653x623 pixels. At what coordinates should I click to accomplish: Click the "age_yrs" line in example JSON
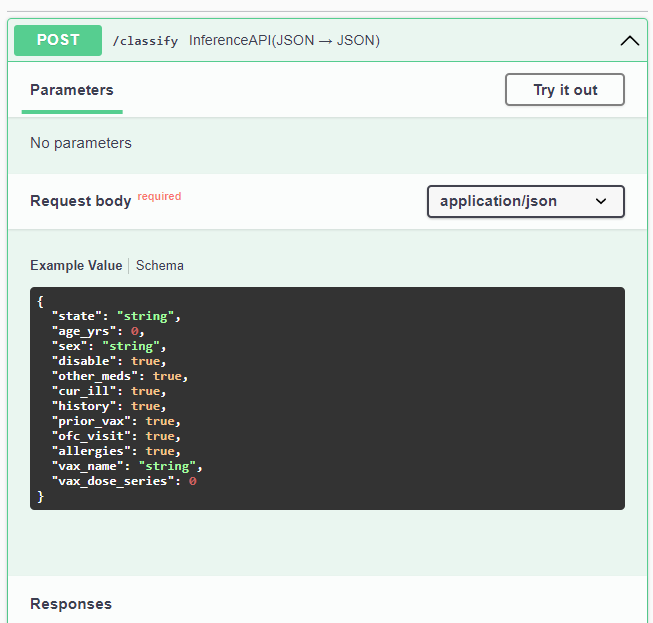(98, 331)
